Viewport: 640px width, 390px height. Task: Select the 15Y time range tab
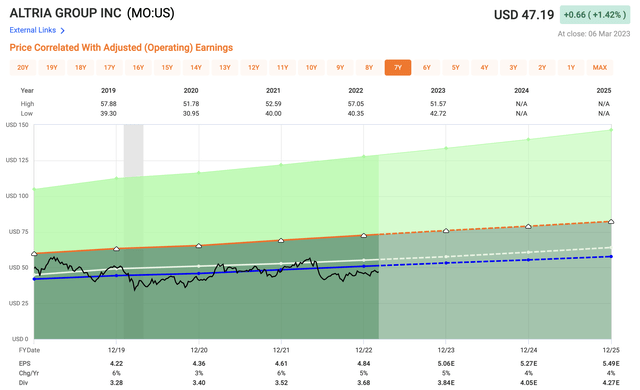coord(167,67)
